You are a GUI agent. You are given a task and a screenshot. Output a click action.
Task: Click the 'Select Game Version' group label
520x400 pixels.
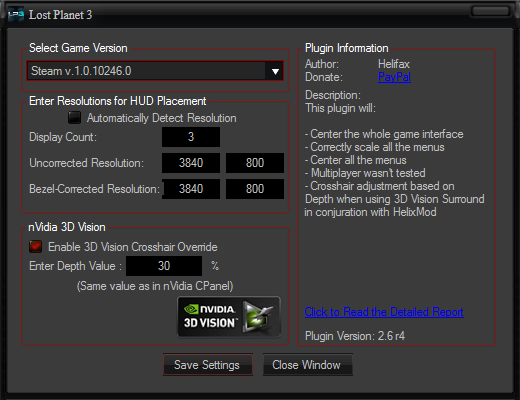coord(78,48)
